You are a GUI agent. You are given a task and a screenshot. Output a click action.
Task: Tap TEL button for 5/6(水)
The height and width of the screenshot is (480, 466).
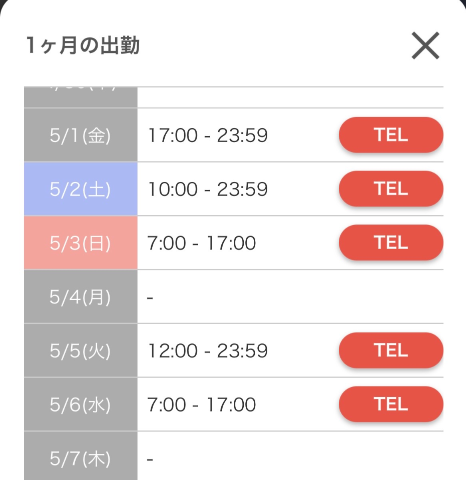391,404
